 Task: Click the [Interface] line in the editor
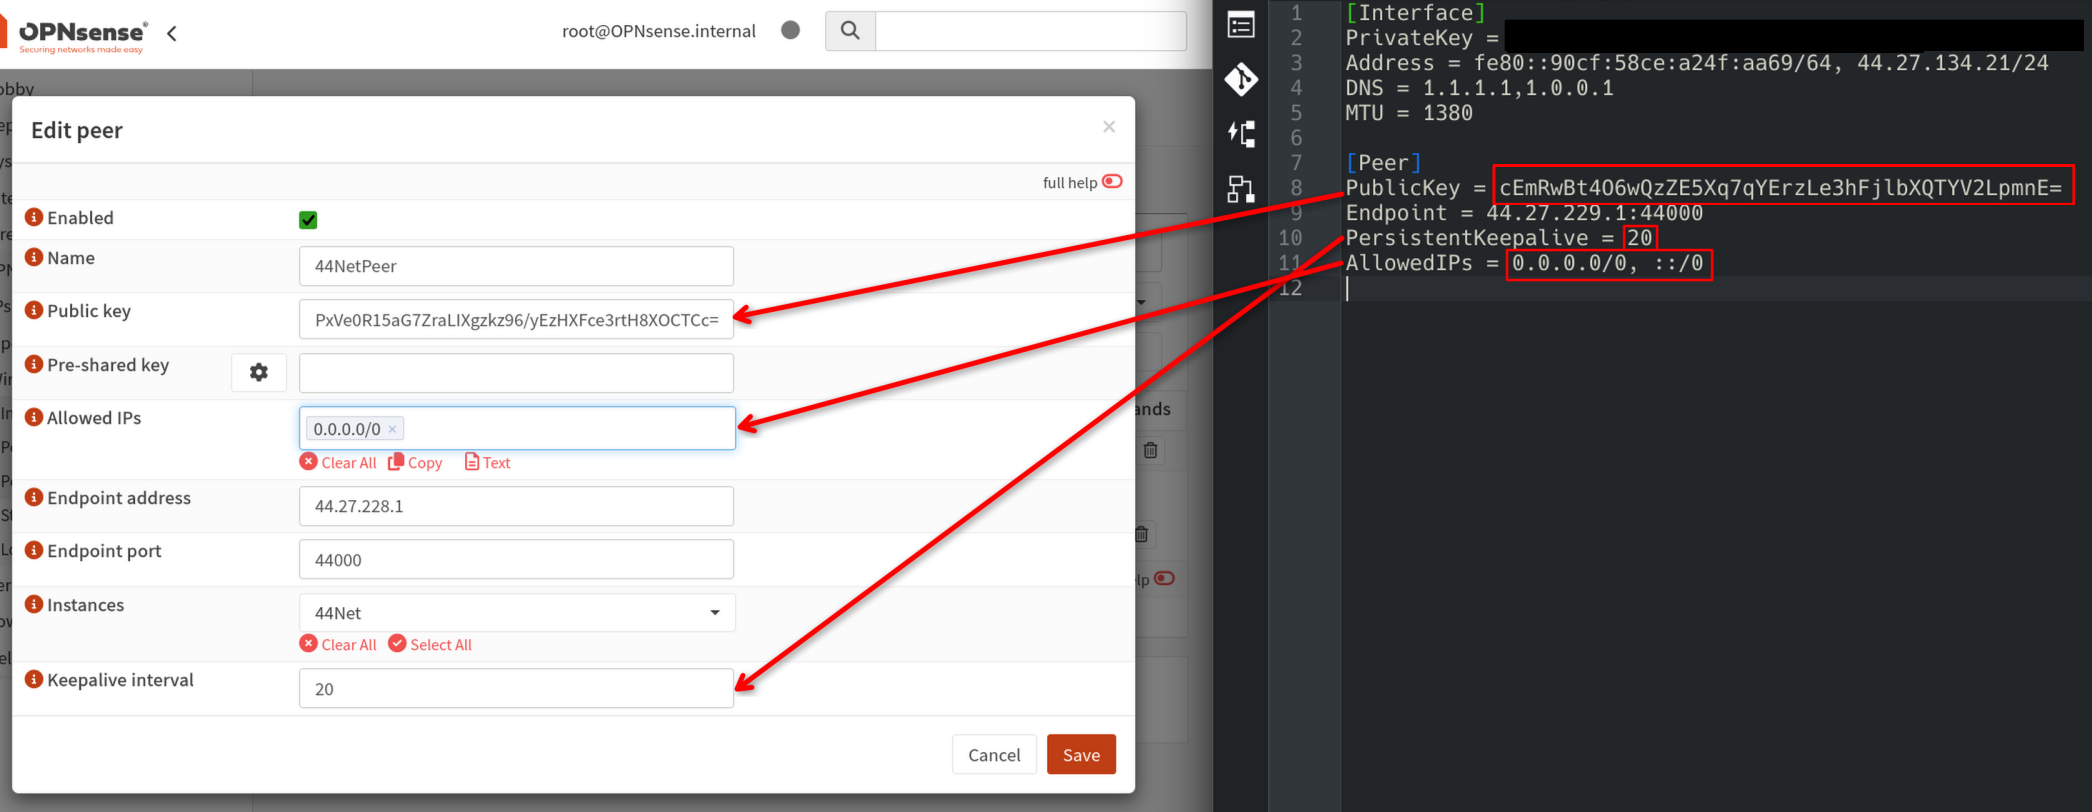click(x=1415, y=13)
